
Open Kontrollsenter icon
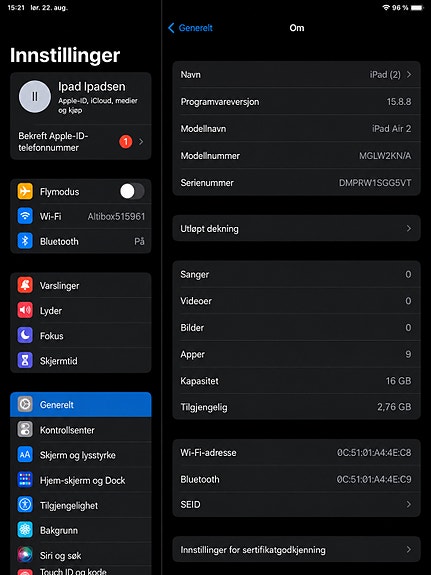click(x=25, y=430)
